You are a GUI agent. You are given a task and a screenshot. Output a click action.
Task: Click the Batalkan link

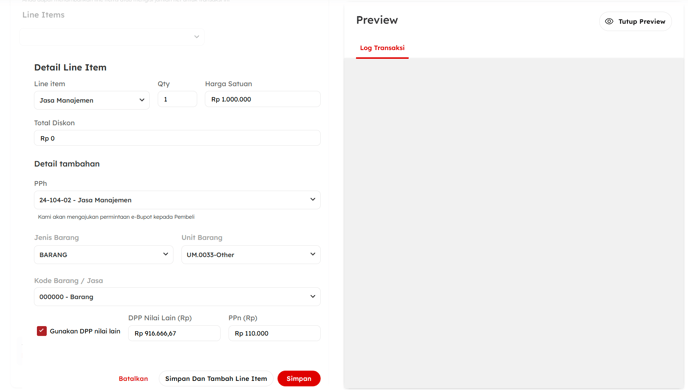pyautogui.click(x=133, y=379)
